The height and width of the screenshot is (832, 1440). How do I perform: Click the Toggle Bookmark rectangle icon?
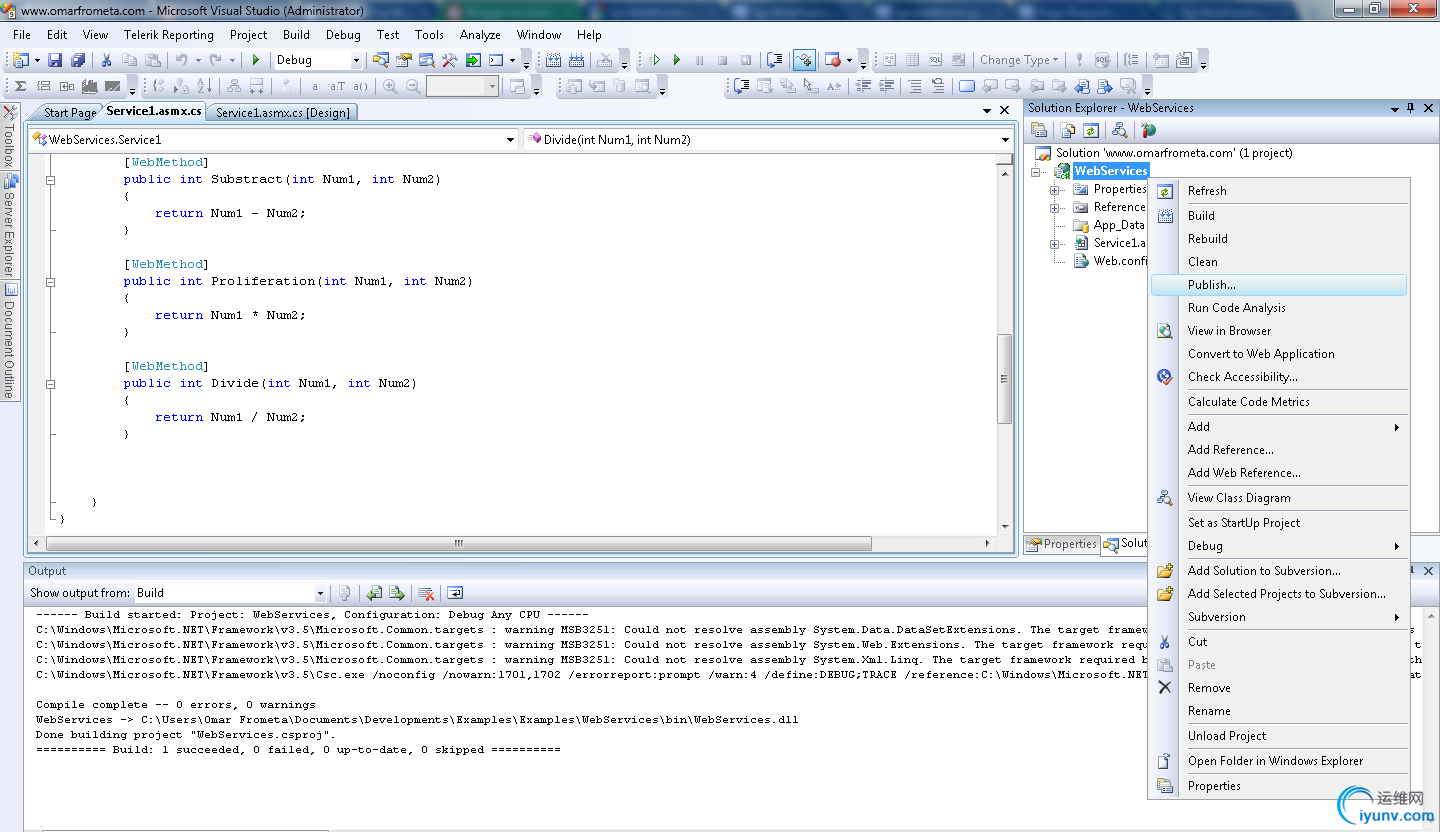pyautogui.click(x=967, y=86)
